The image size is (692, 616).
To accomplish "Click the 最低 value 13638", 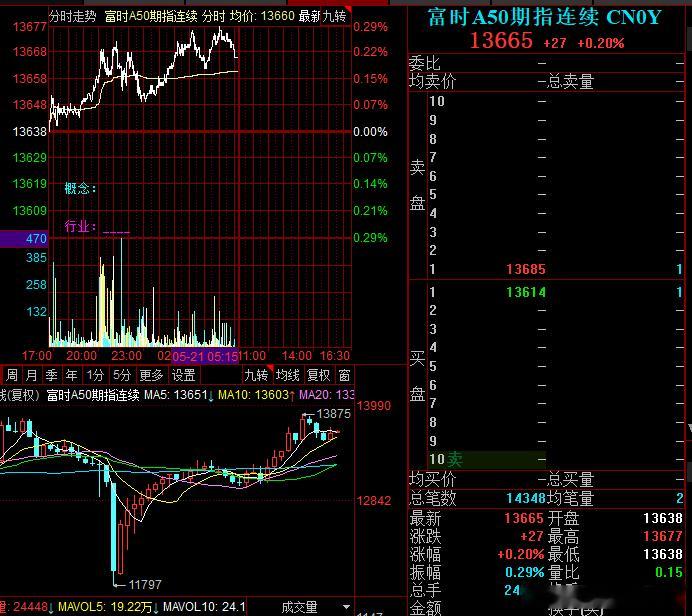I will click(x=663, y=554).
